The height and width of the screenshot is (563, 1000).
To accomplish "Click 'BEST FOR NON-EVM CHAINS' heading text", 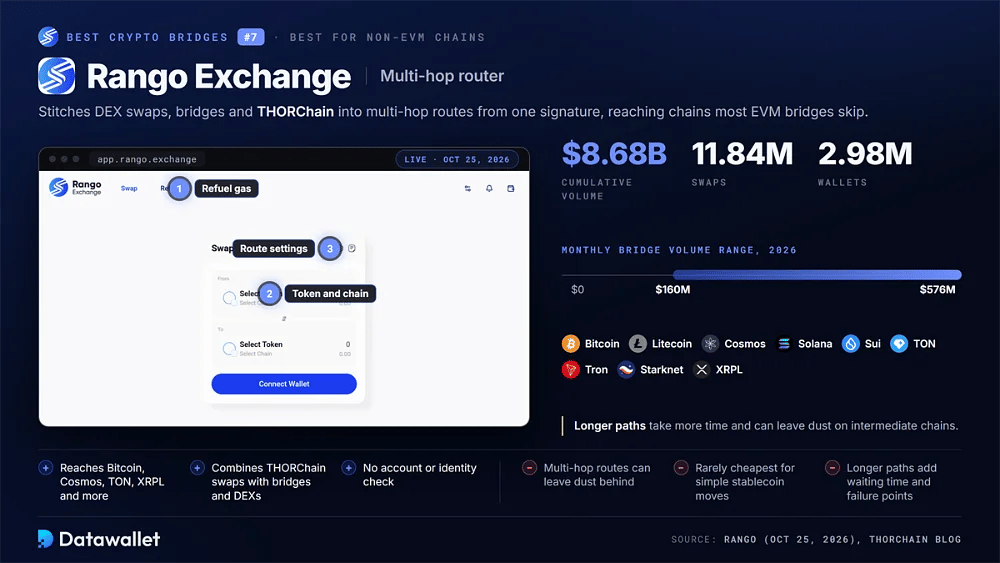I will click(387, 37).
